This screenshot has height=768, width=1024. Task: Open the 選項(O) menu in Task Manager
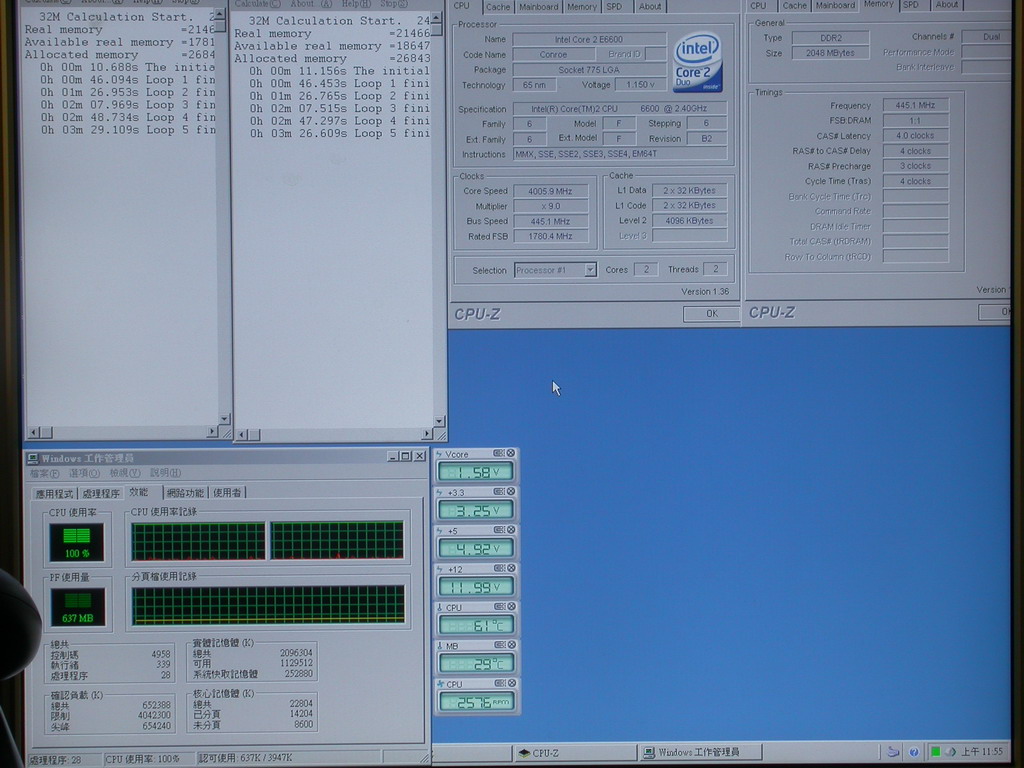(x=84, y=473)
